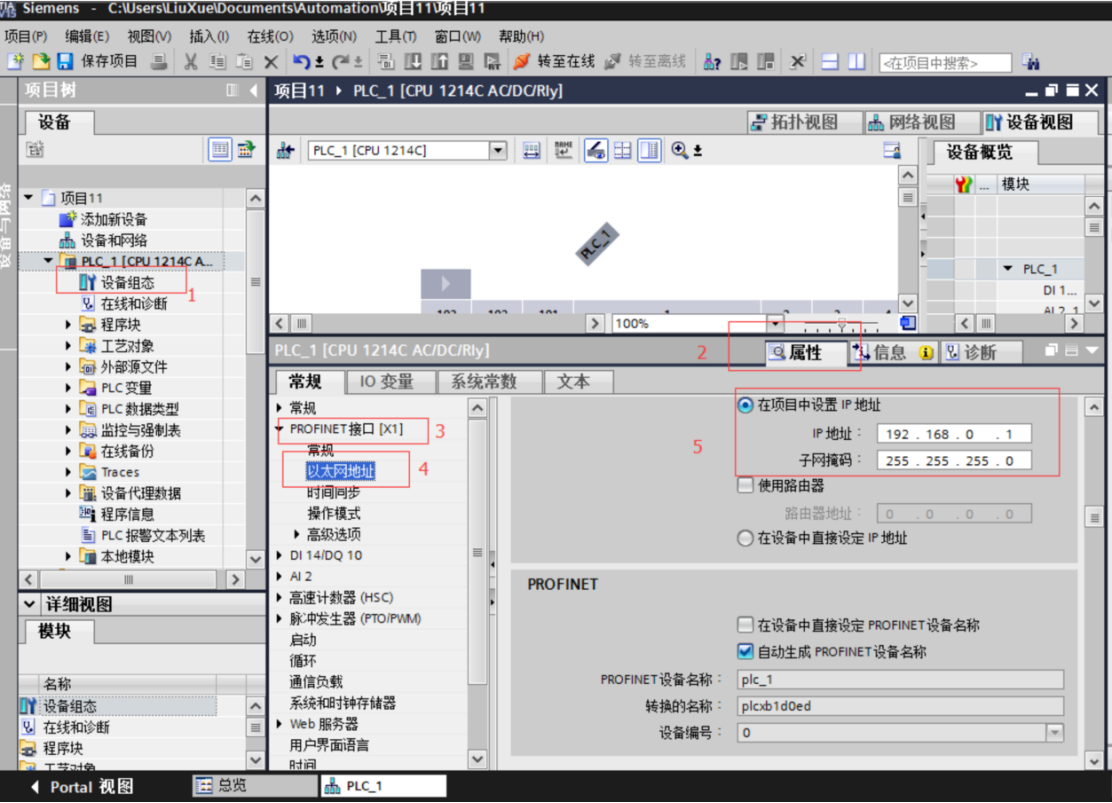The width and height of the screenshot is (1112, 803).
Task: Click the print icon in main toolbar
Action: point(160,62)
